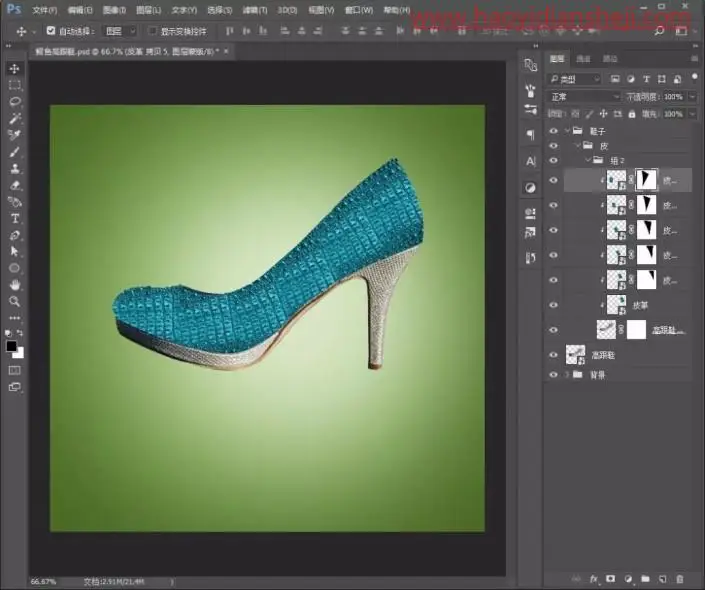Open the Layers panel flyout menu

pyautogui.click(x=695, y=58)
